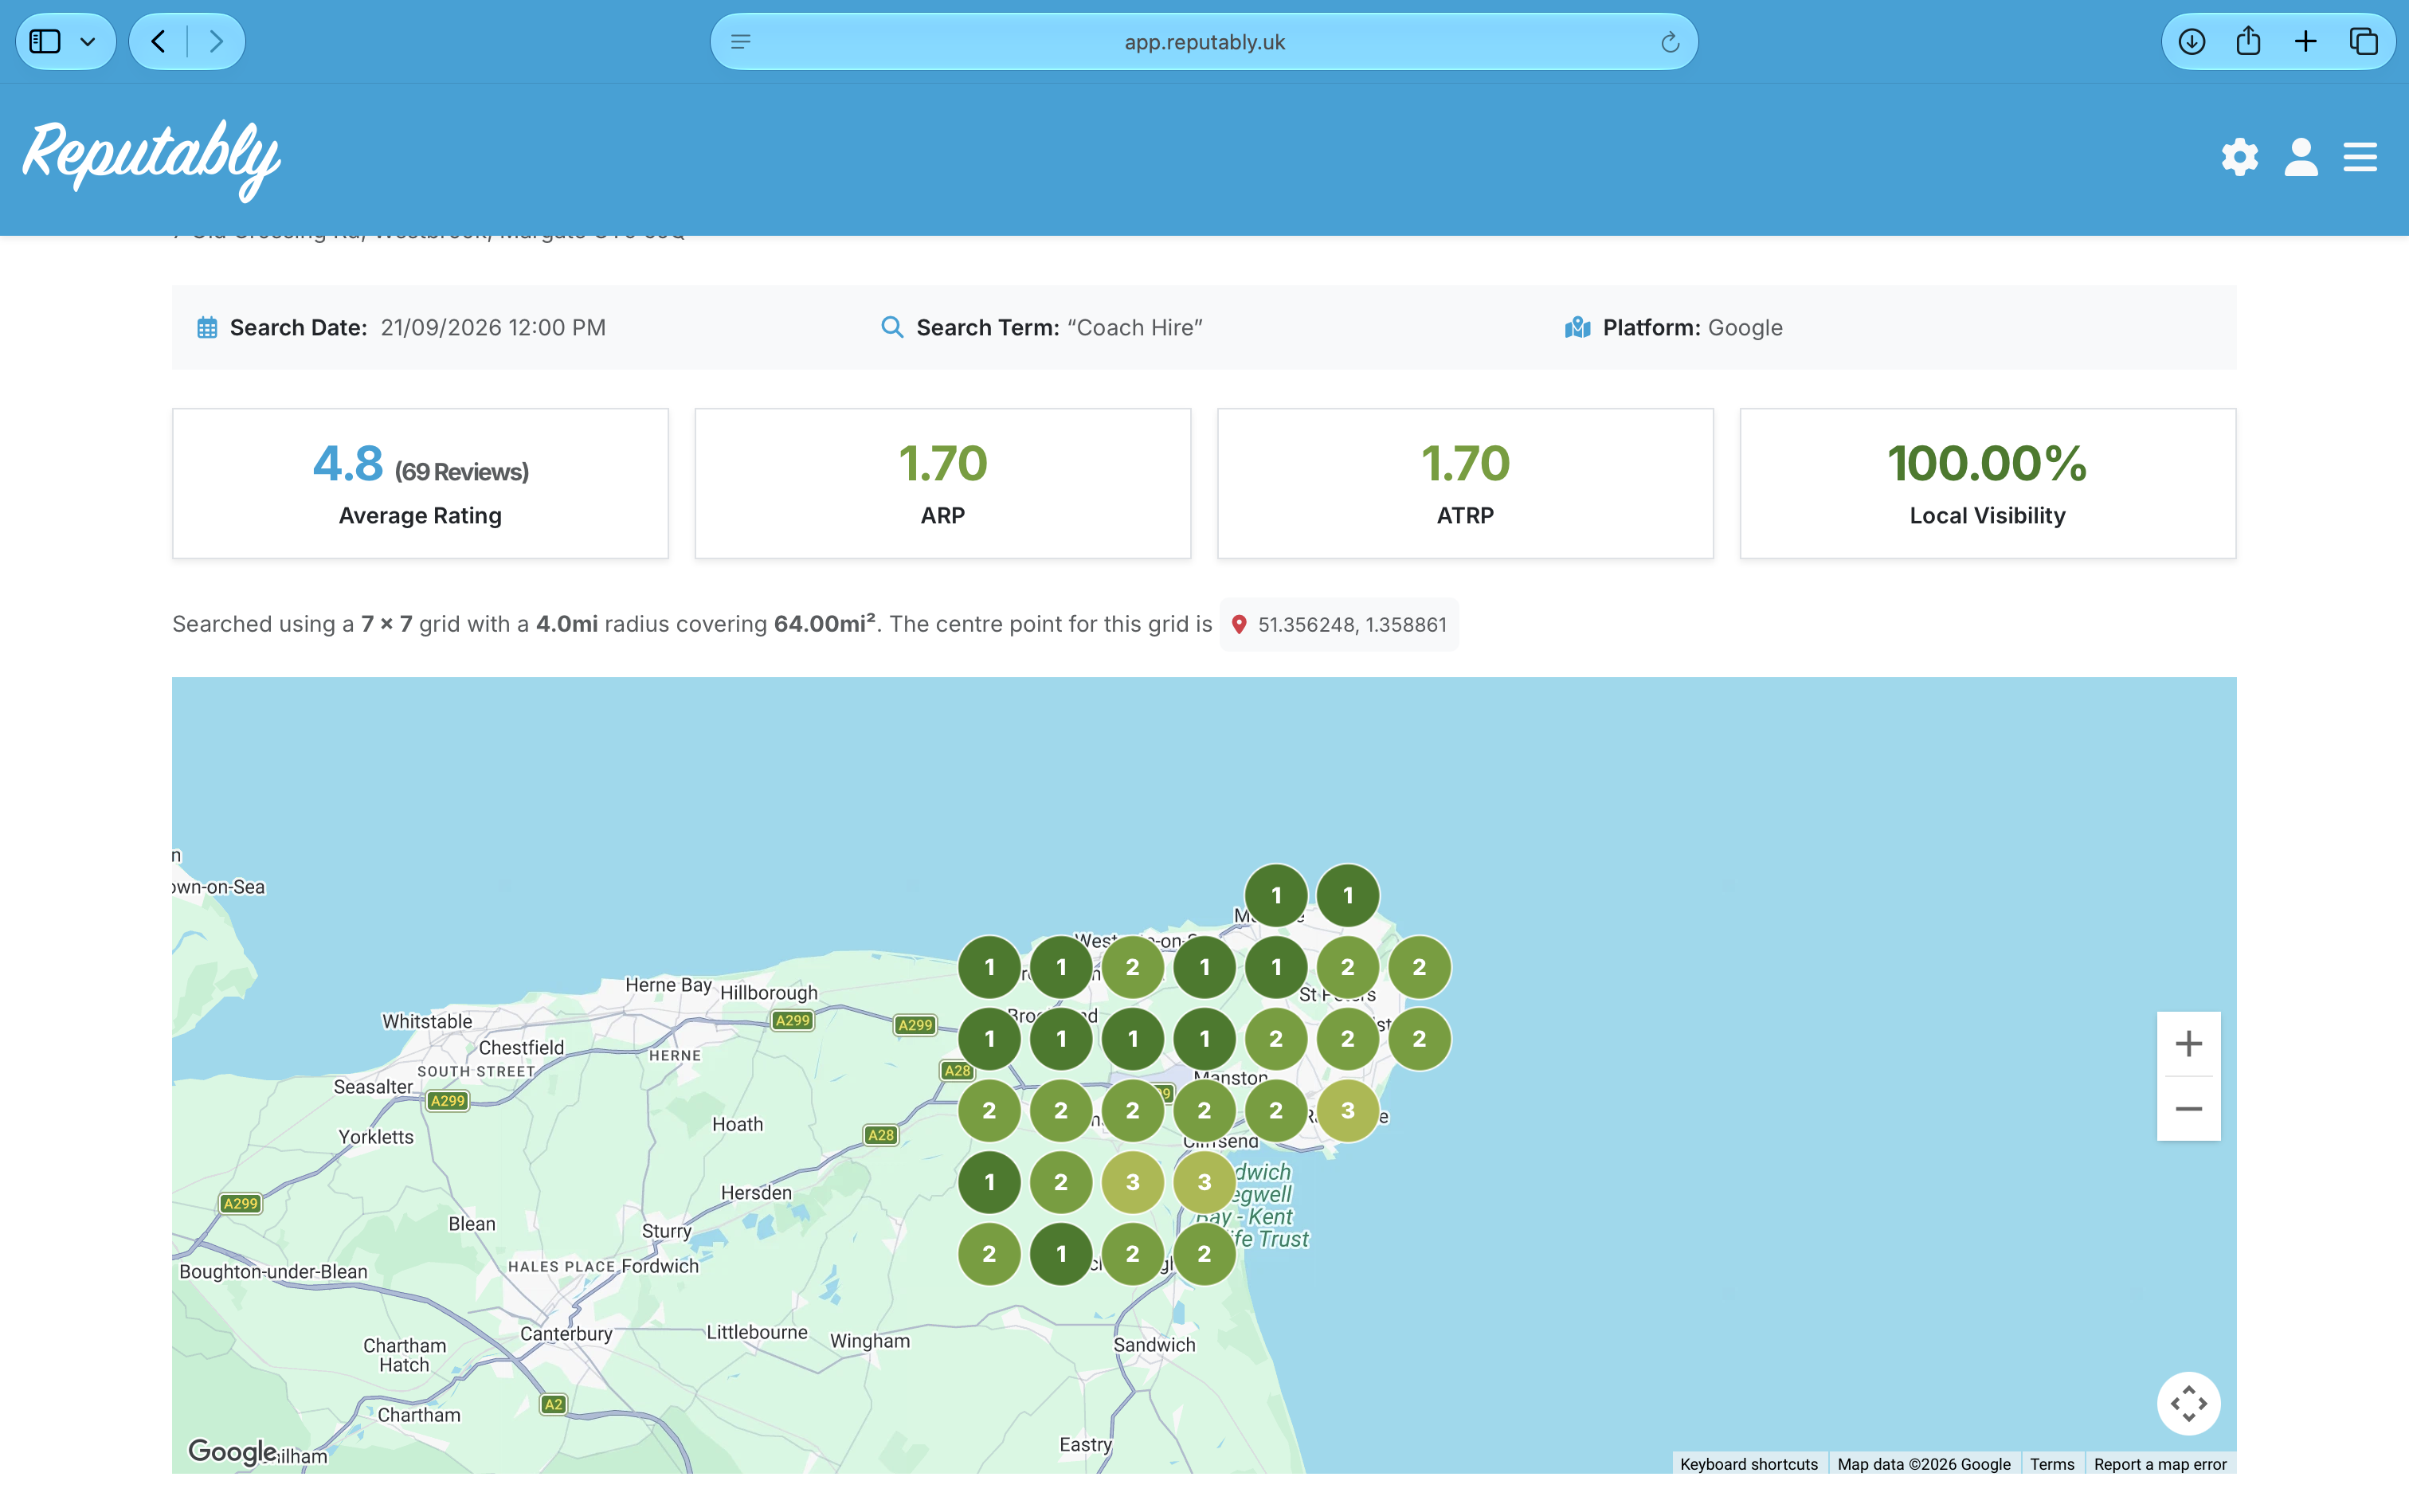Image resolution: width=2409 pixels, height=1512 pixels.
Task: Zoom in on the map
Action: pos(2188,1044)
